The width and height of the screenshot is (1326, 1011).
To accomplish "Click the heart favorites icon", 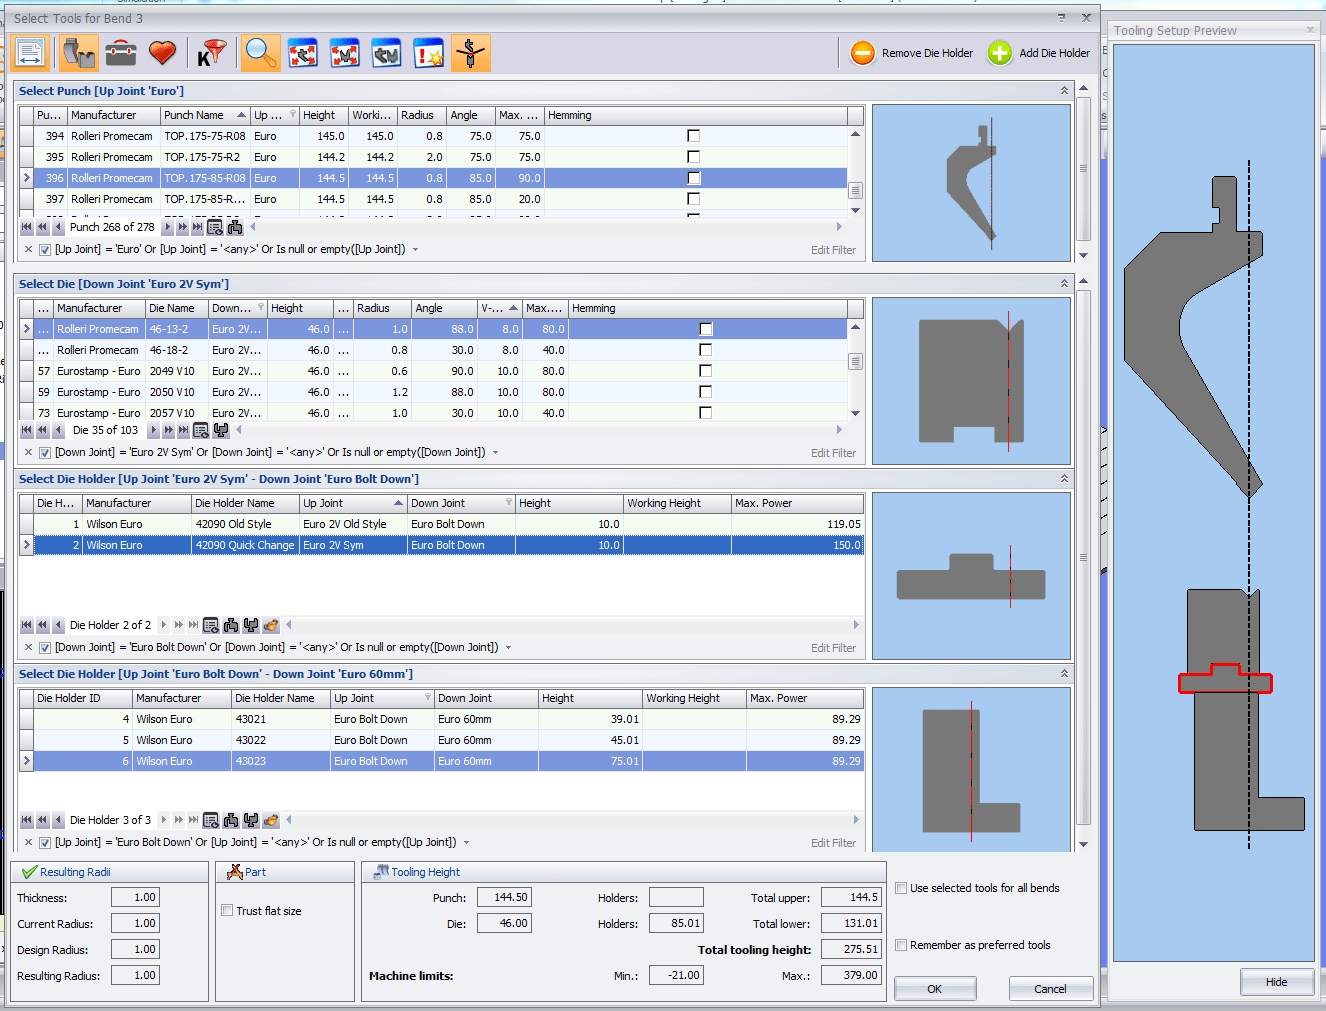I will pos(162,52).
